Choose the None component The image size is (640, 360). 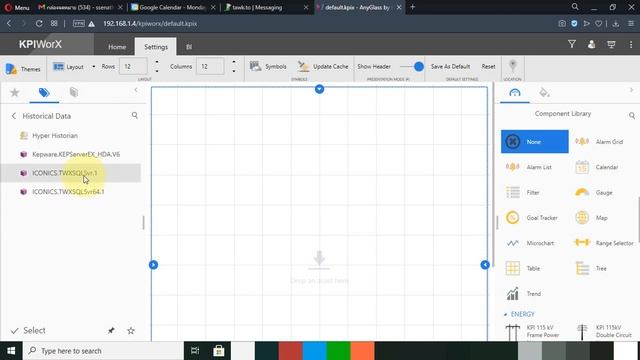pos(535,142)
